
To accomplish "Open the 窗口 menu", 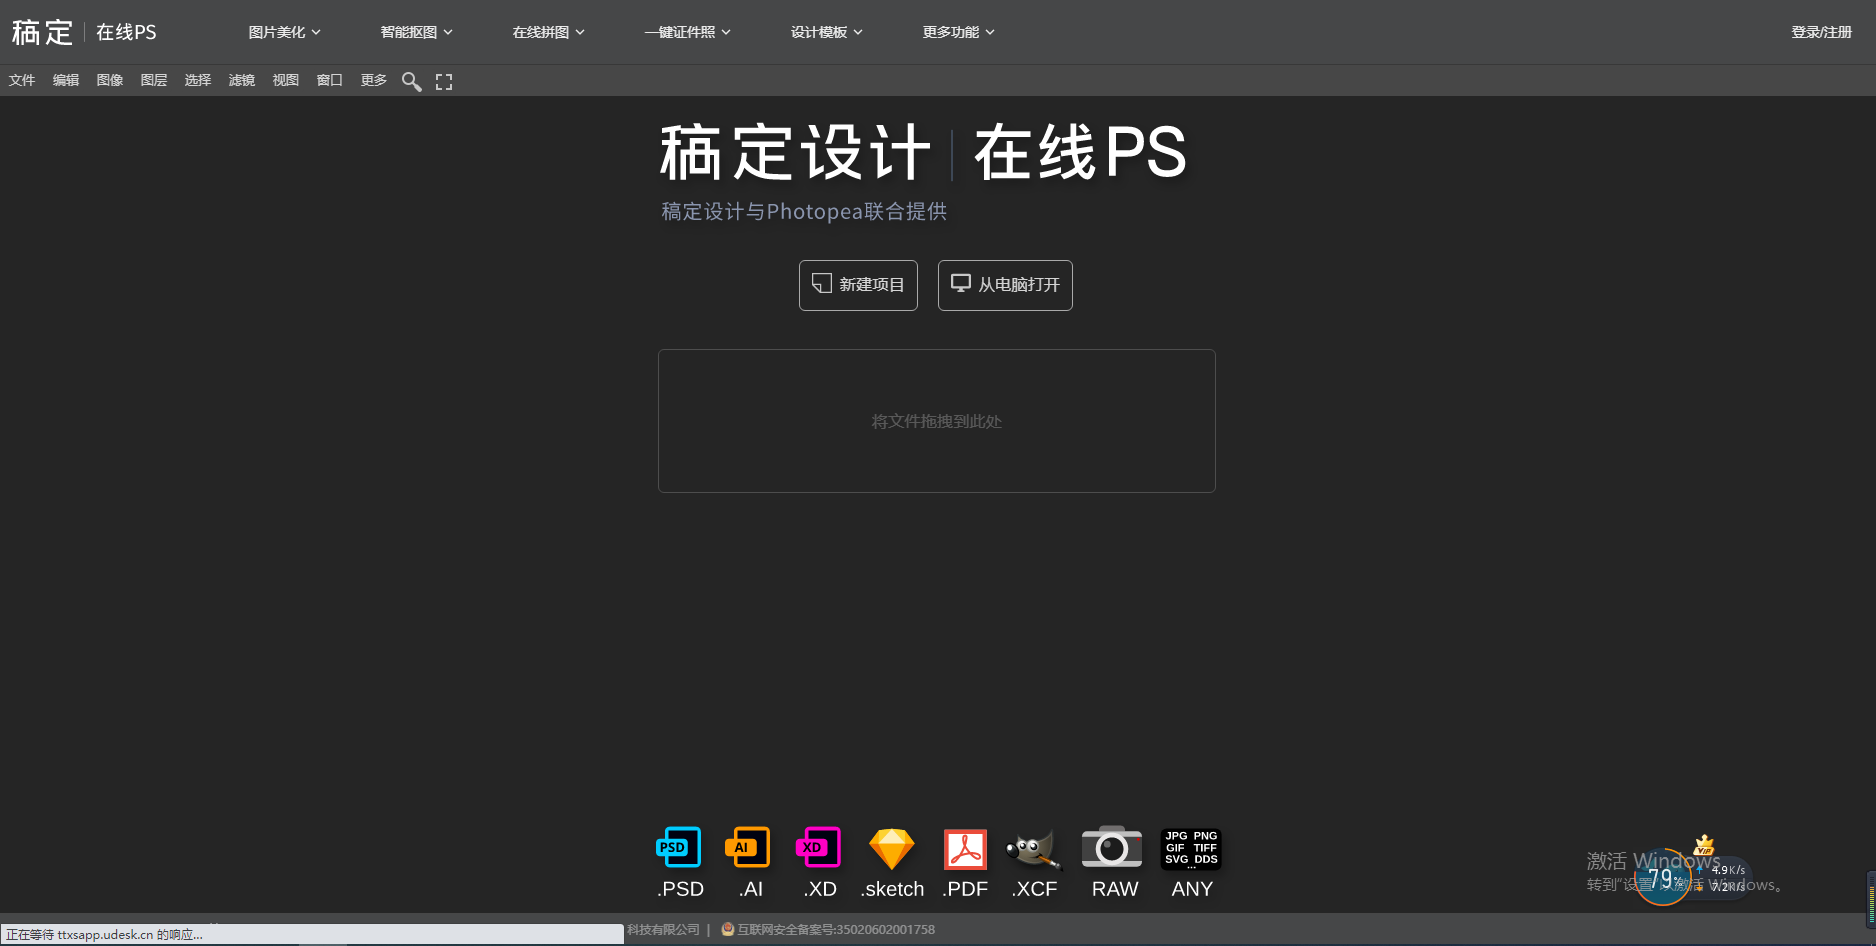I will (330, 80).
